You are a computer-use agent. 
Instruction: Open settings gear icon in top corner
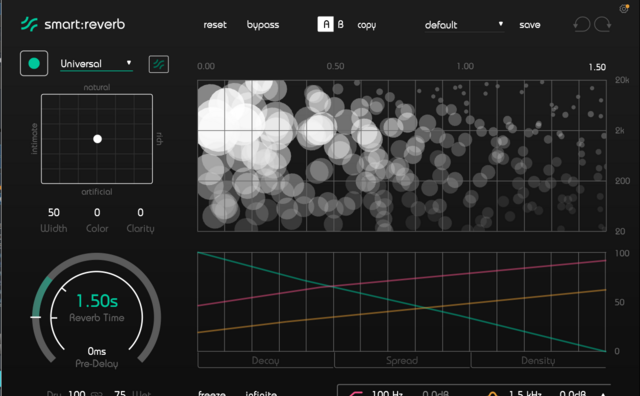tap(624, 9)
